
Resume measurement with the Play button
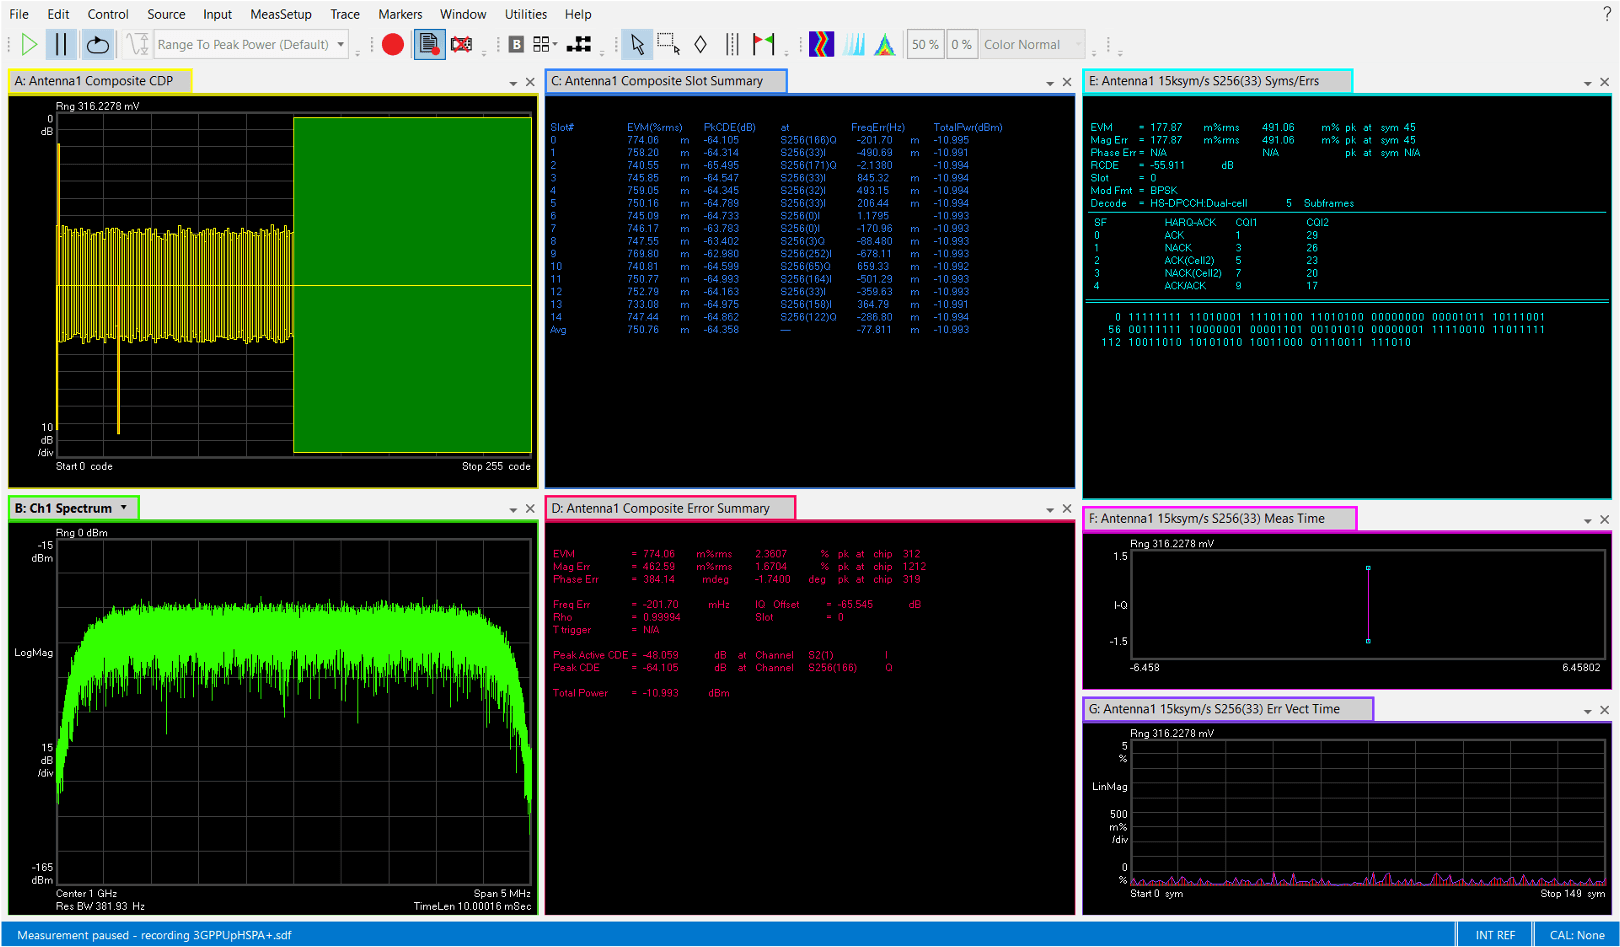[x=28, y=44]
